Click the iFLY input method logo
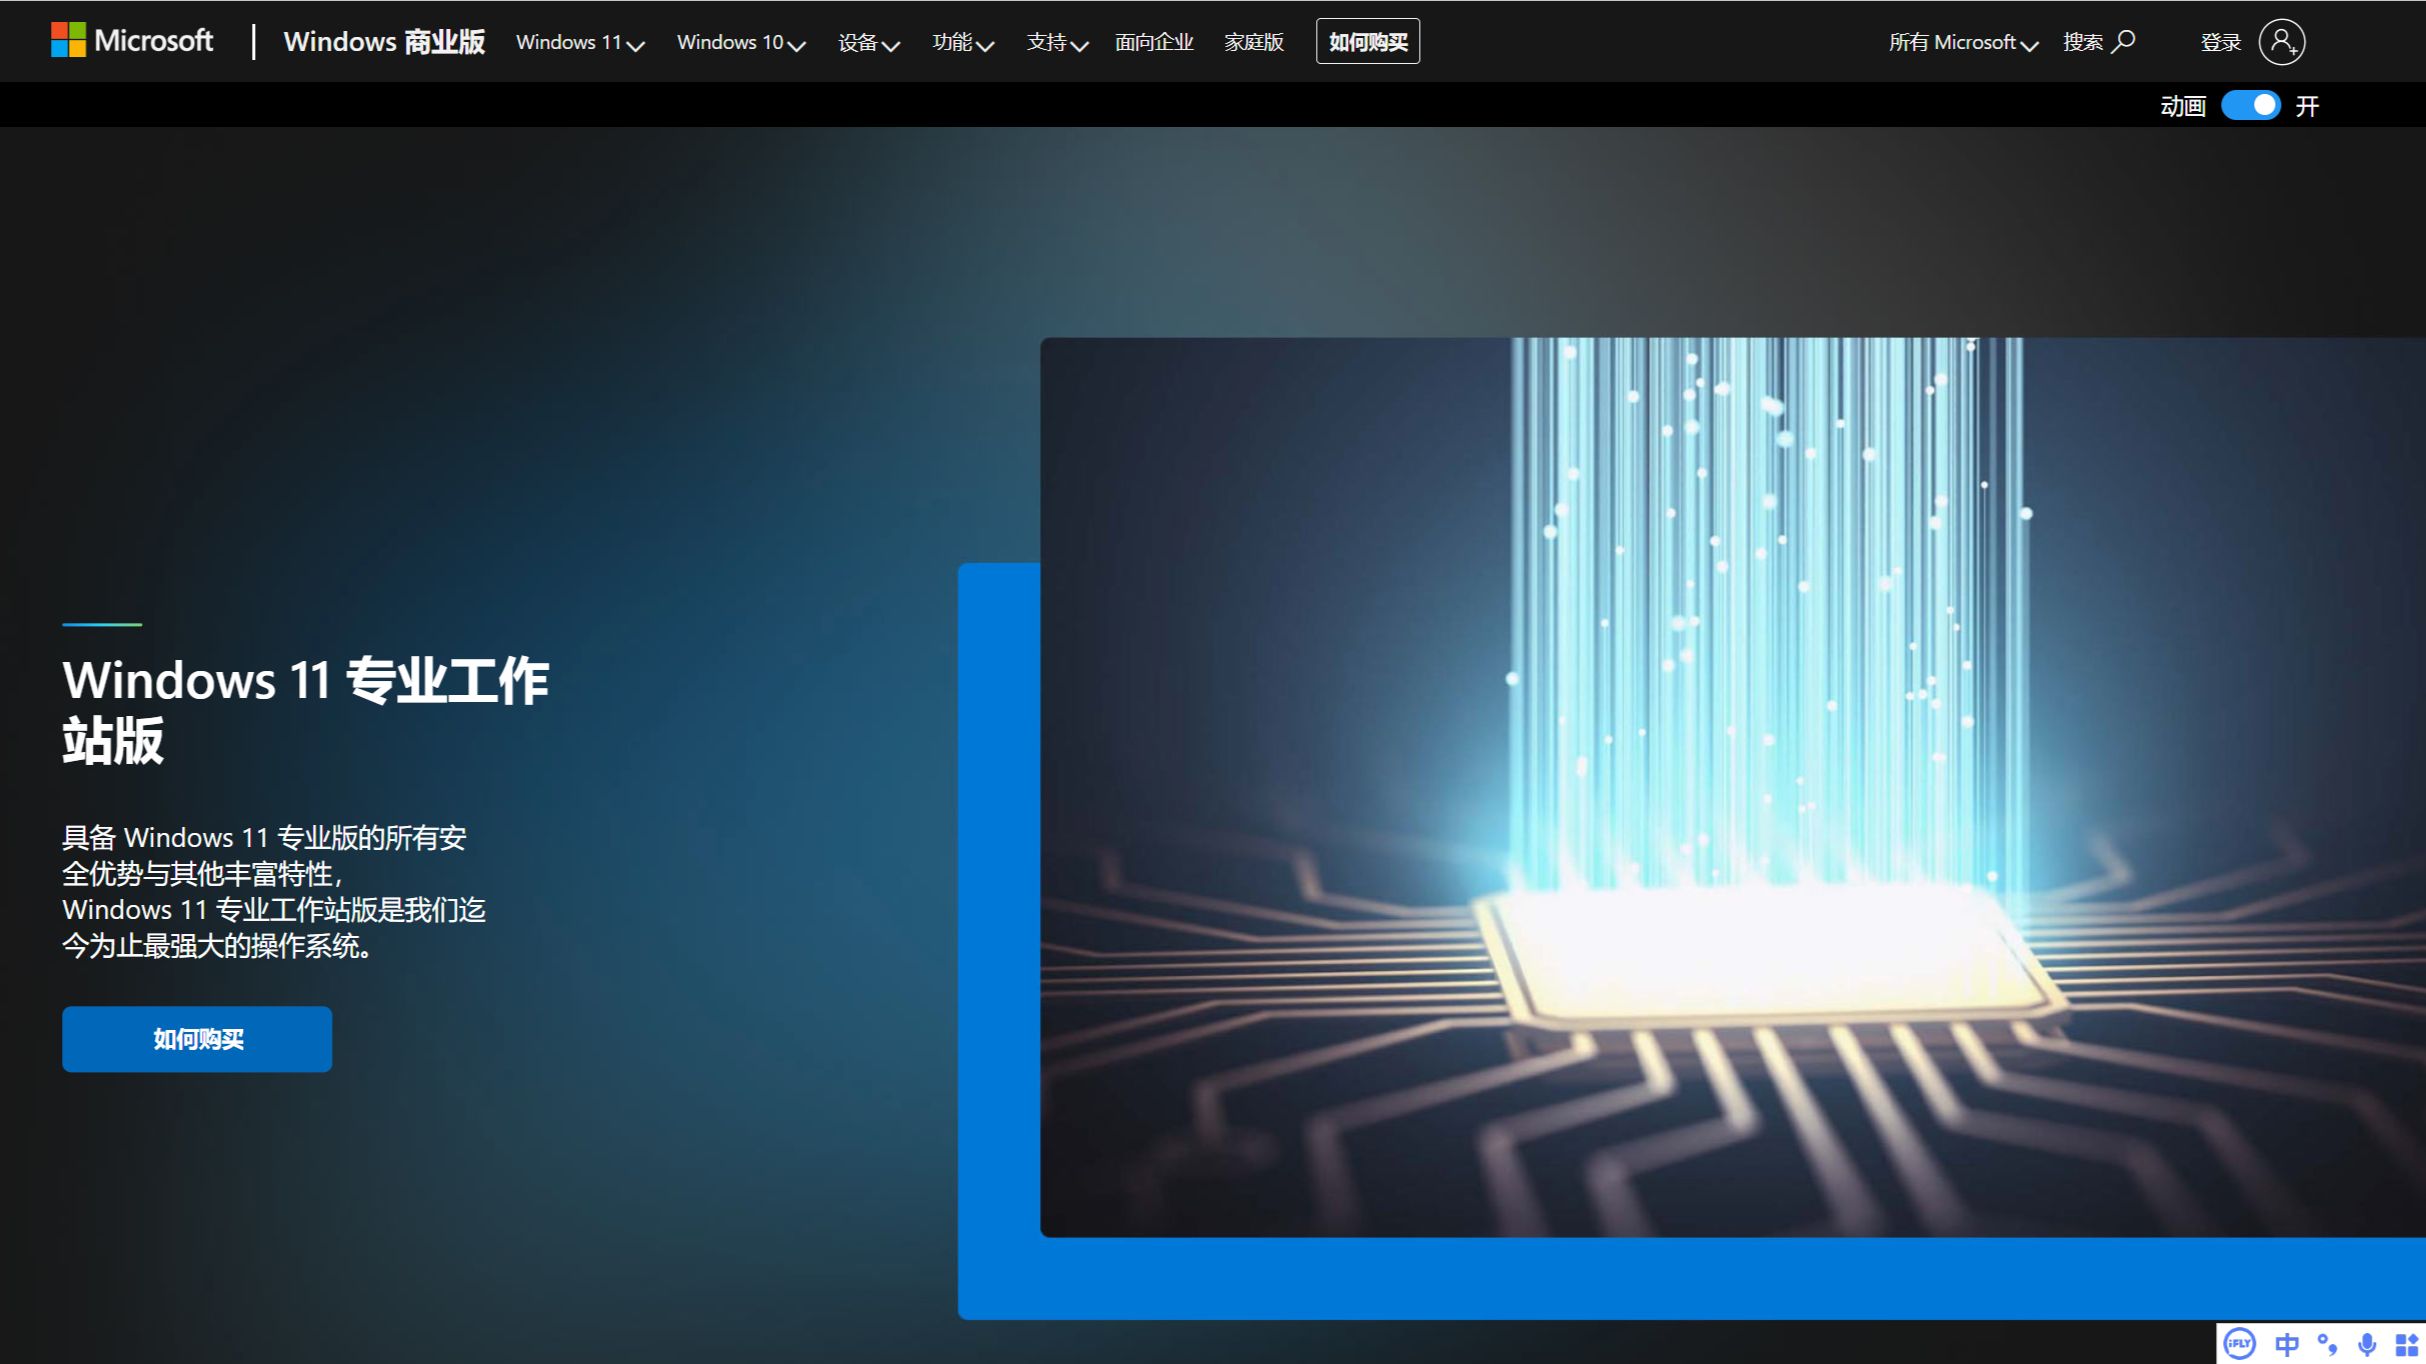 point(2240,1343)
